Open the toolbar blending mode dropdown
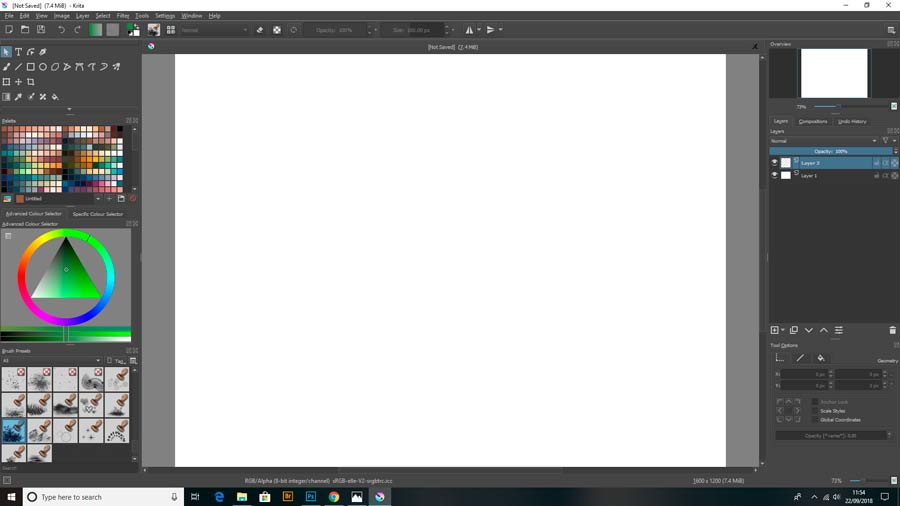Screen dimensions: 900x506 pyautogui.click(x=214, y=30)
